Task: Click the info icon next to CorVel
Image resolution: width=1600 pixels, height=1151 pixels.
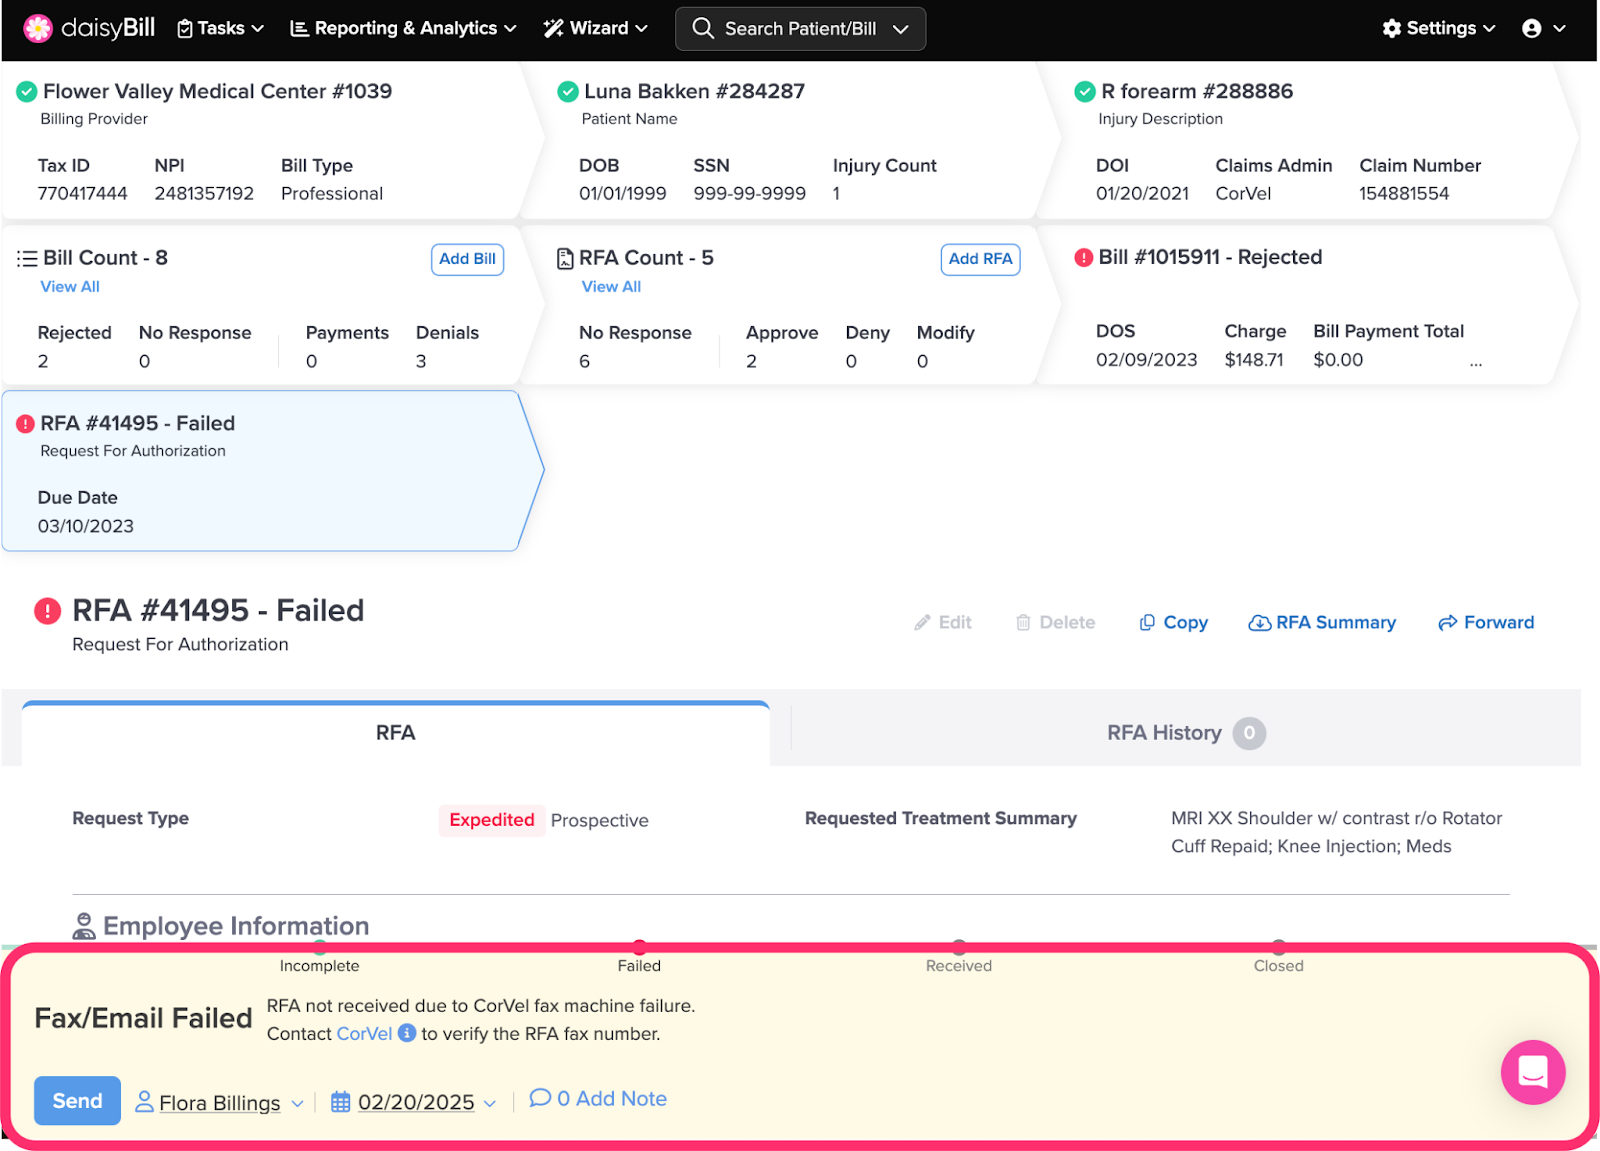Action: [x=407, y=1032]
